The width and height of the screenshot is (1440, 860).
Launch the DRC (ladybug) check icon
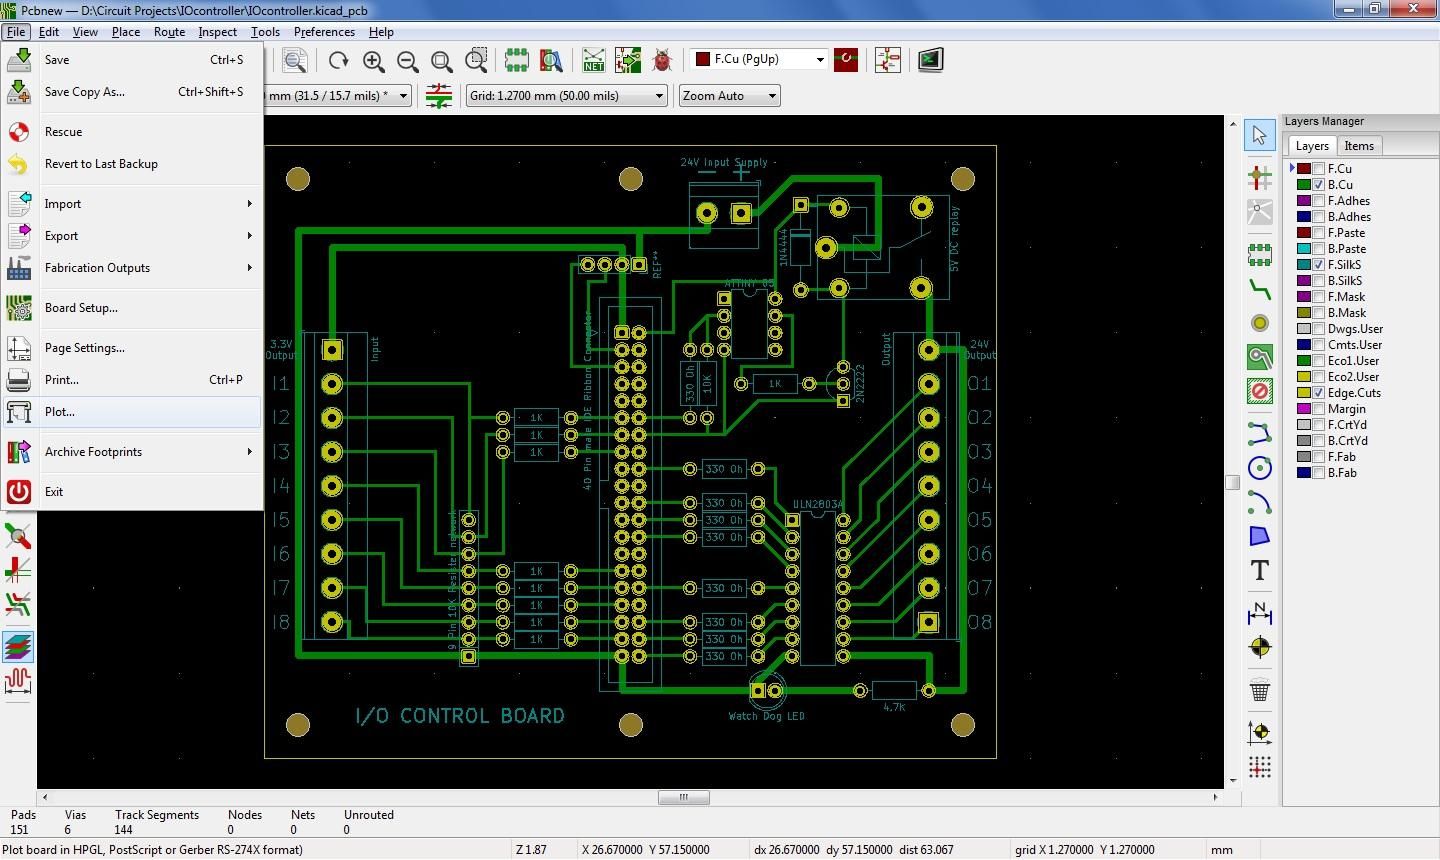click(660, 59)
